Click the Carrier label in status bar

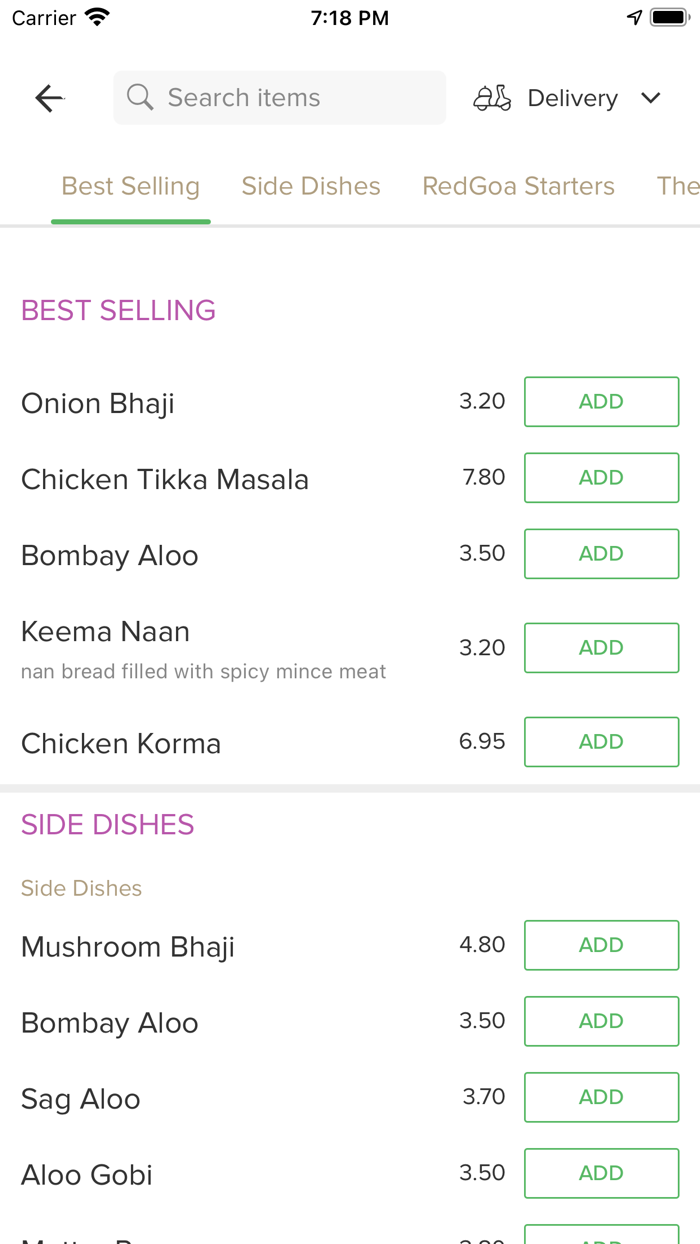(36, 16)
